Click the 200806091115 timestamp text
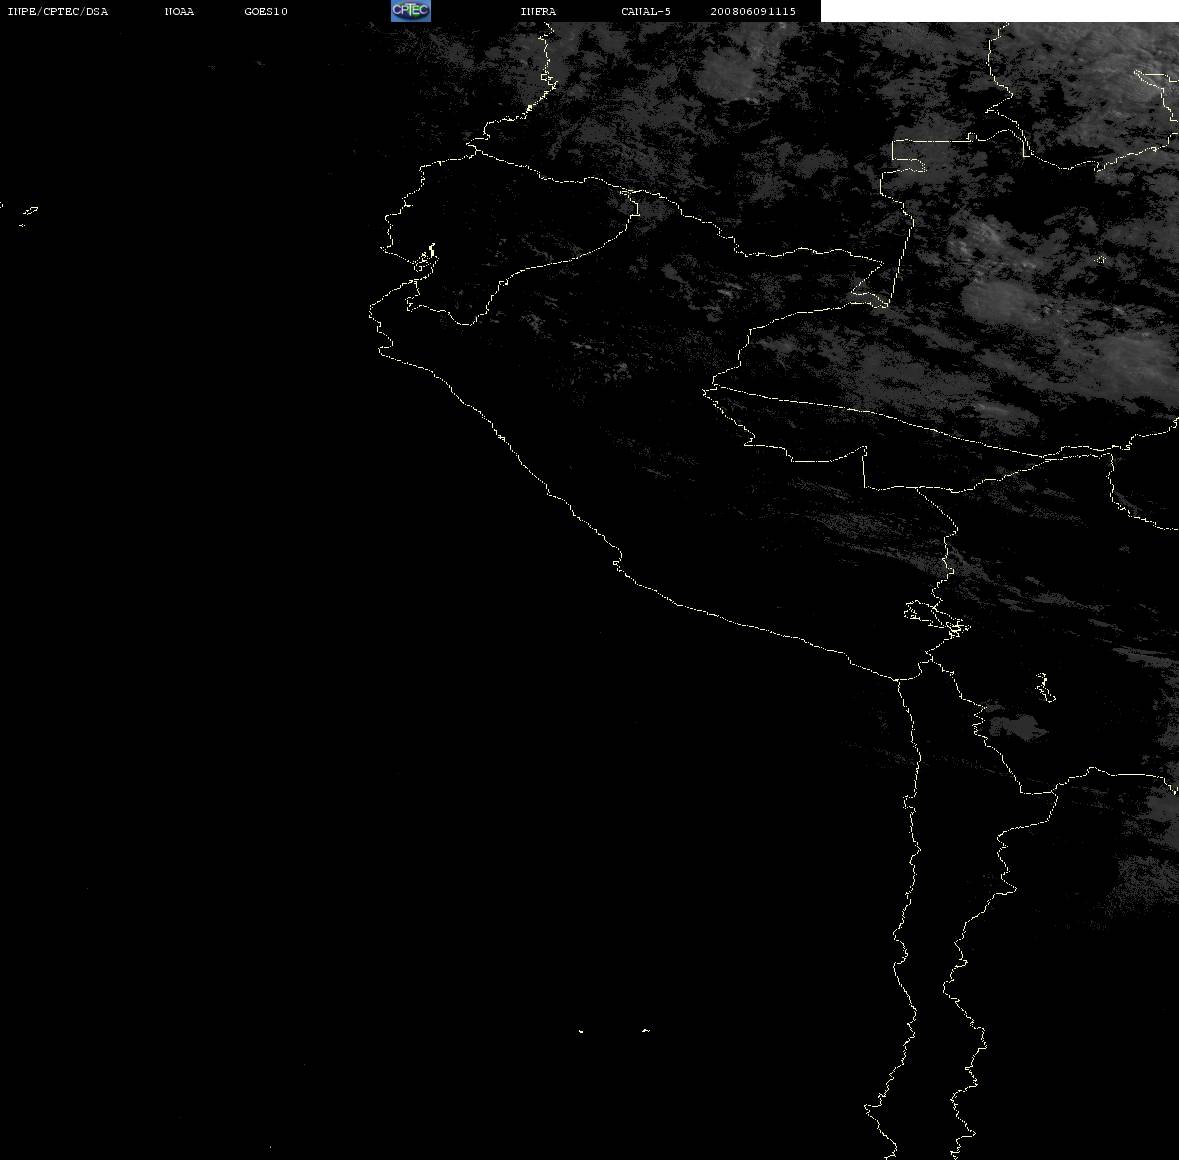This screenshot has height=1160, width=1179. click(x=753, y=11)
